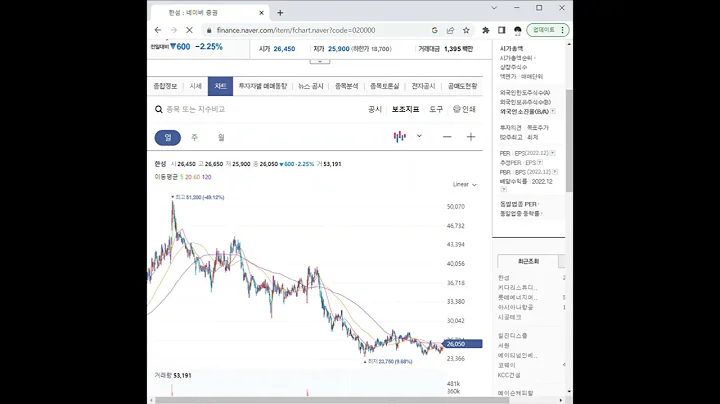Open the tab search chevron in the title bar
This screenshot has height=404, width=720.
494,8
